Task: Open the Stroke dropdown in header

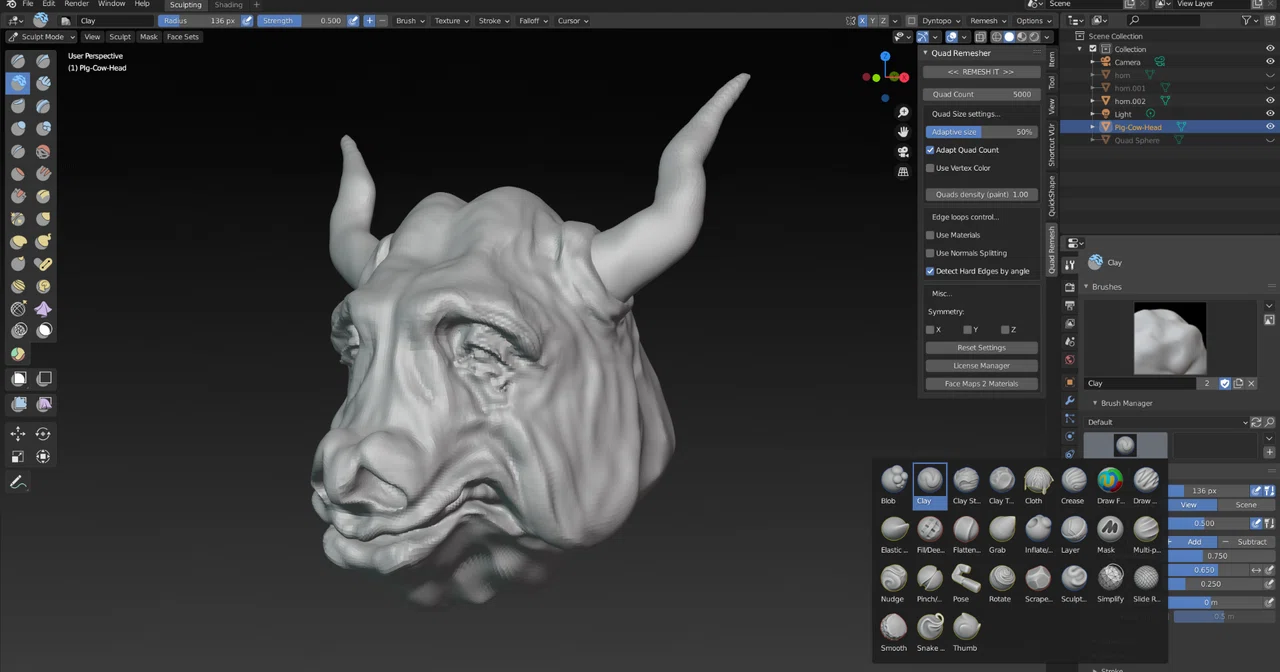Action: pos(492,20)
